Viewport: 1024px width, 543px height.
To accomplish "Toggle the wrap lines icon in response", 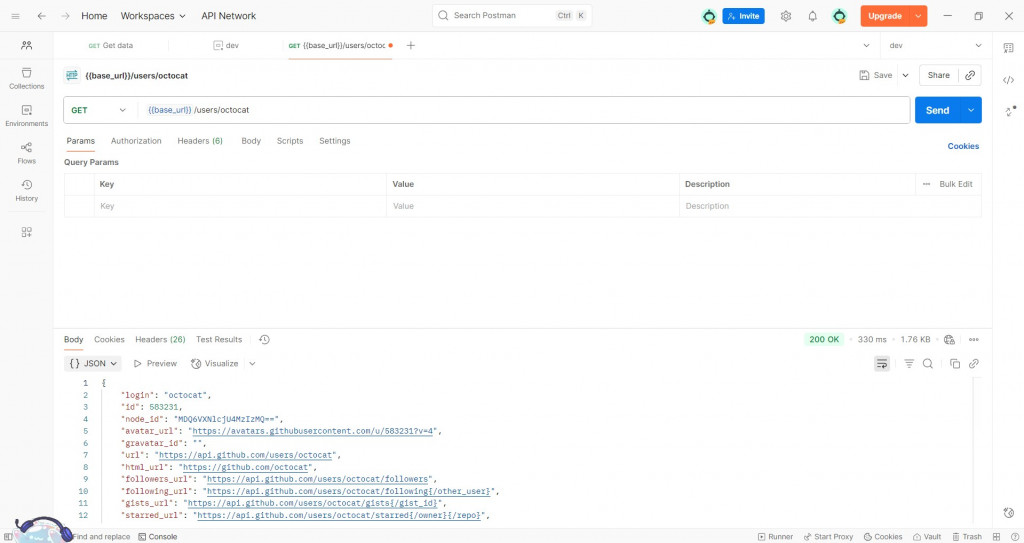I will pos(882,363).
